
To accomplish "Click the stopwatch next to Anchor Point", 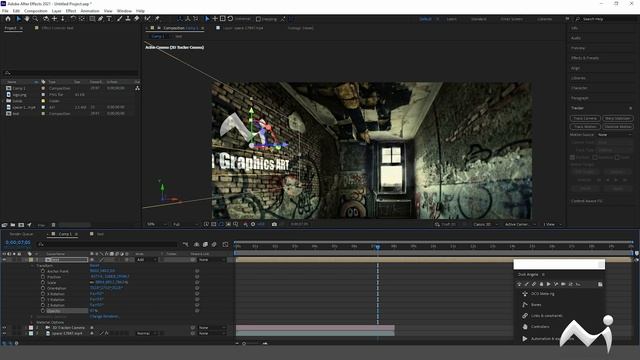I will click(43, 271).
